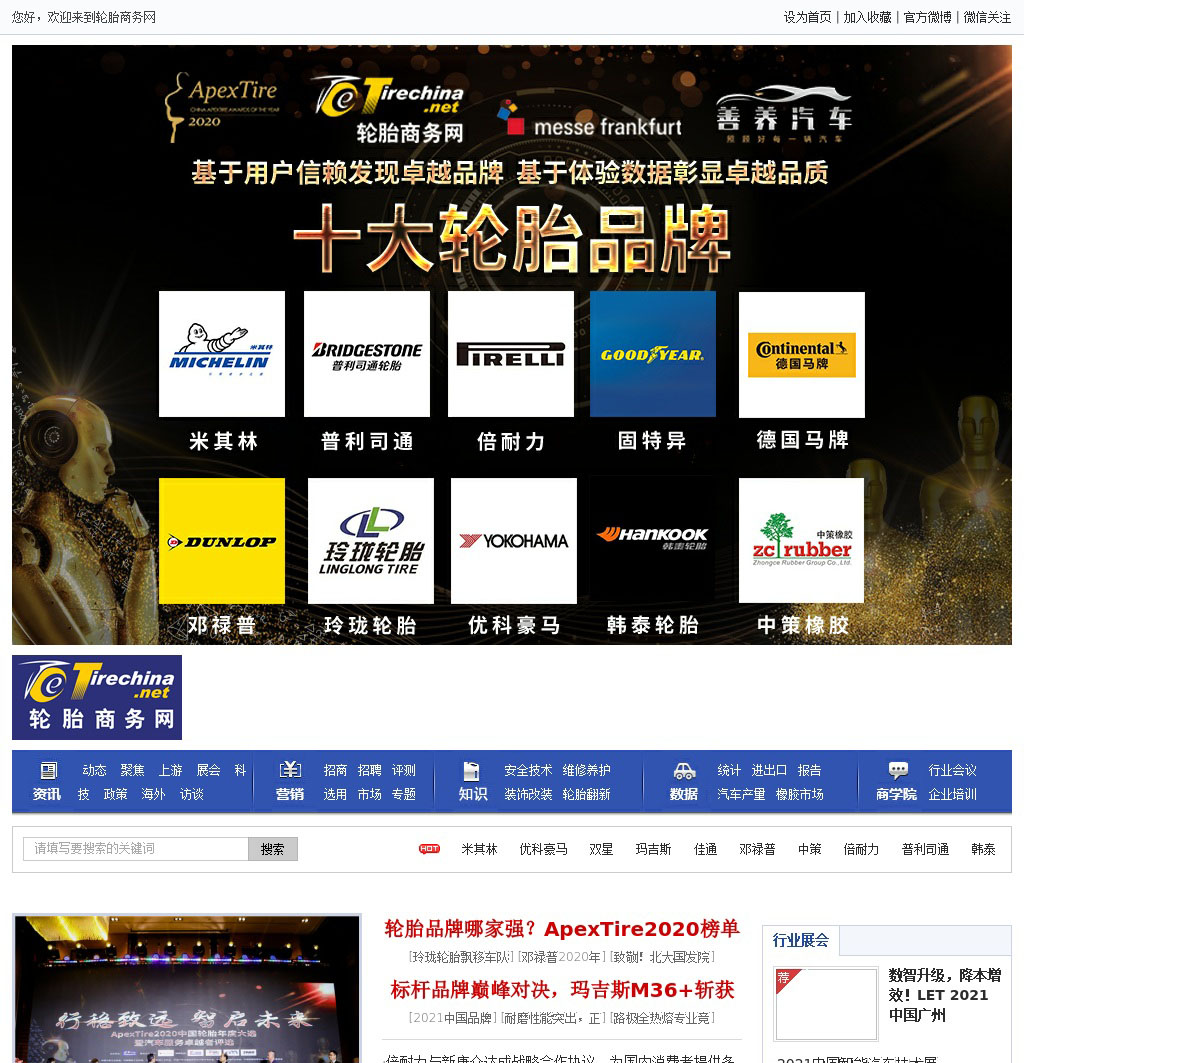The width and height of the screenshot is (1200, 1063).
Task: Click hot keyword 佳通
Action: click(705, 849)
